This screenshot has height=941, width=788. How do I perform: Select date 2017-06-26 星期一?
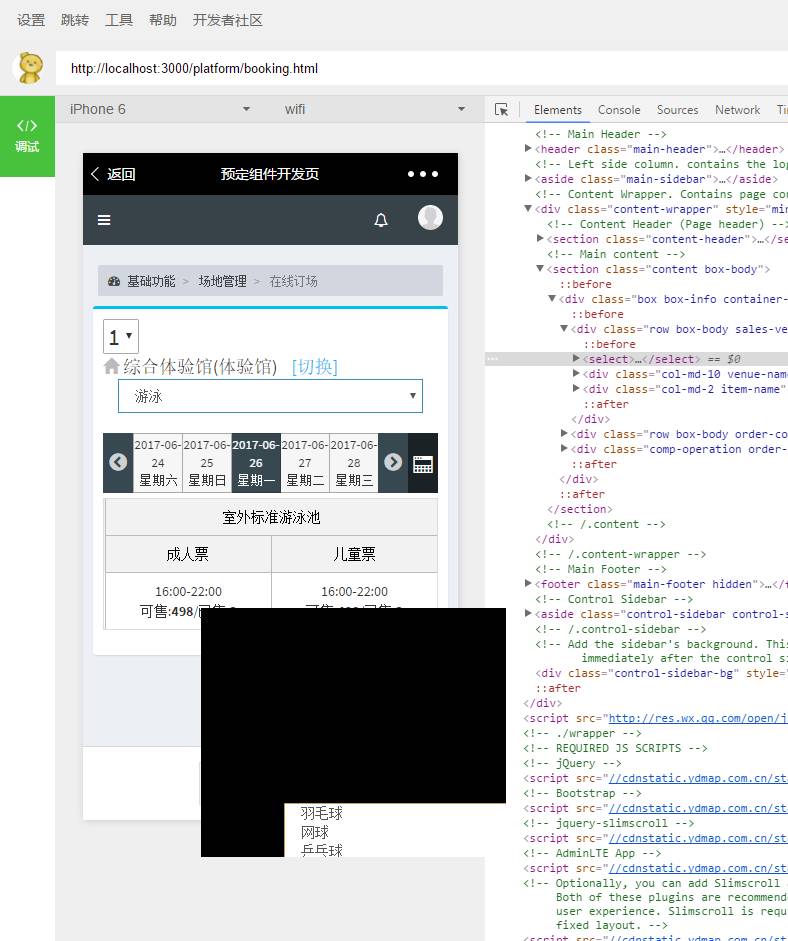pyautogui.click(x=256, y=463)
